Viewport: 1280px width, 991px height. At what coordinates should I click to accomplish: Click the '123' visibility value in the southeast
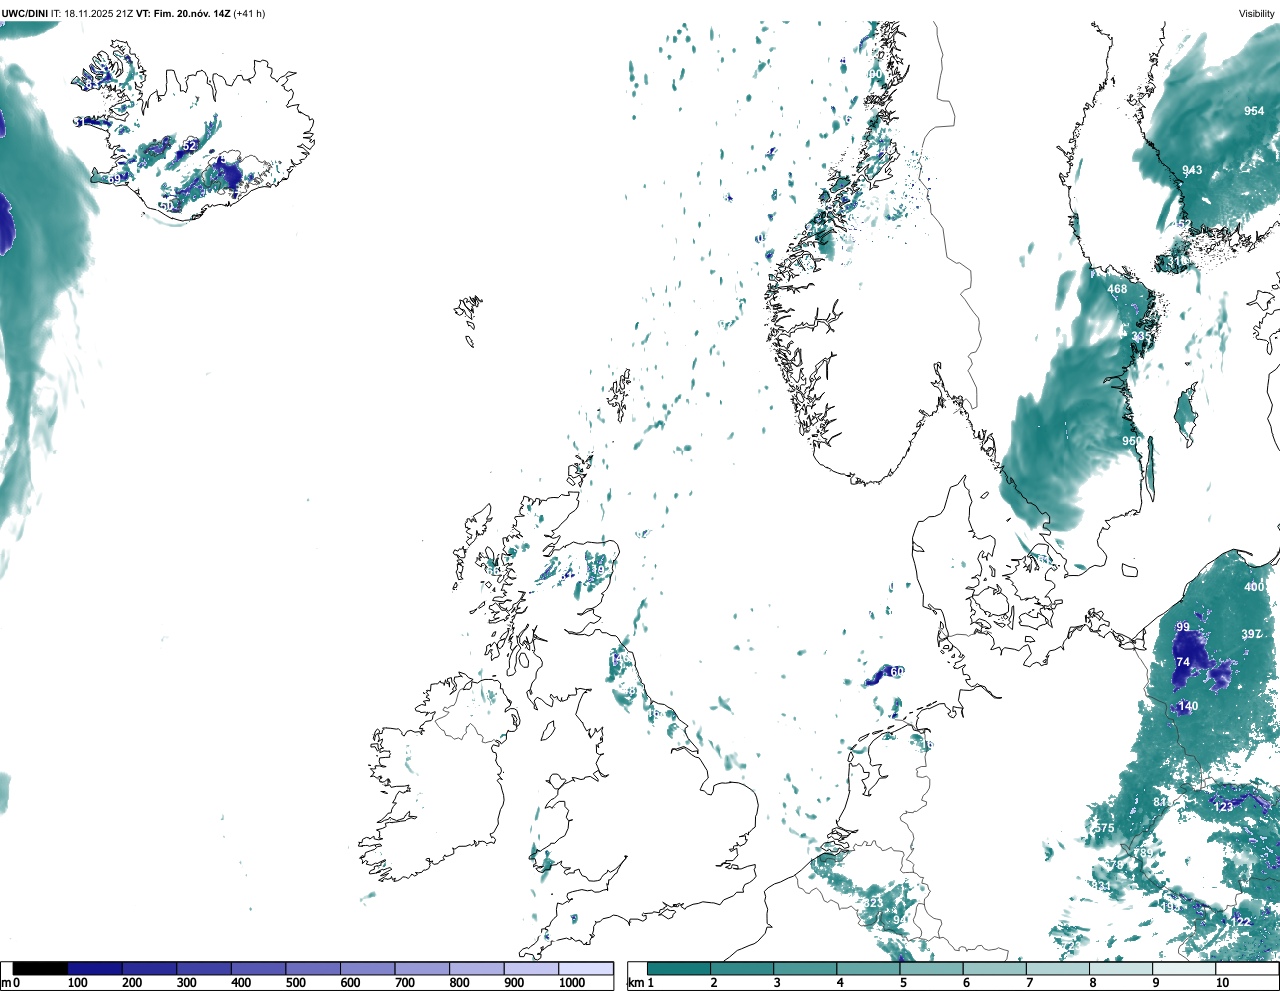point(1224,807)
